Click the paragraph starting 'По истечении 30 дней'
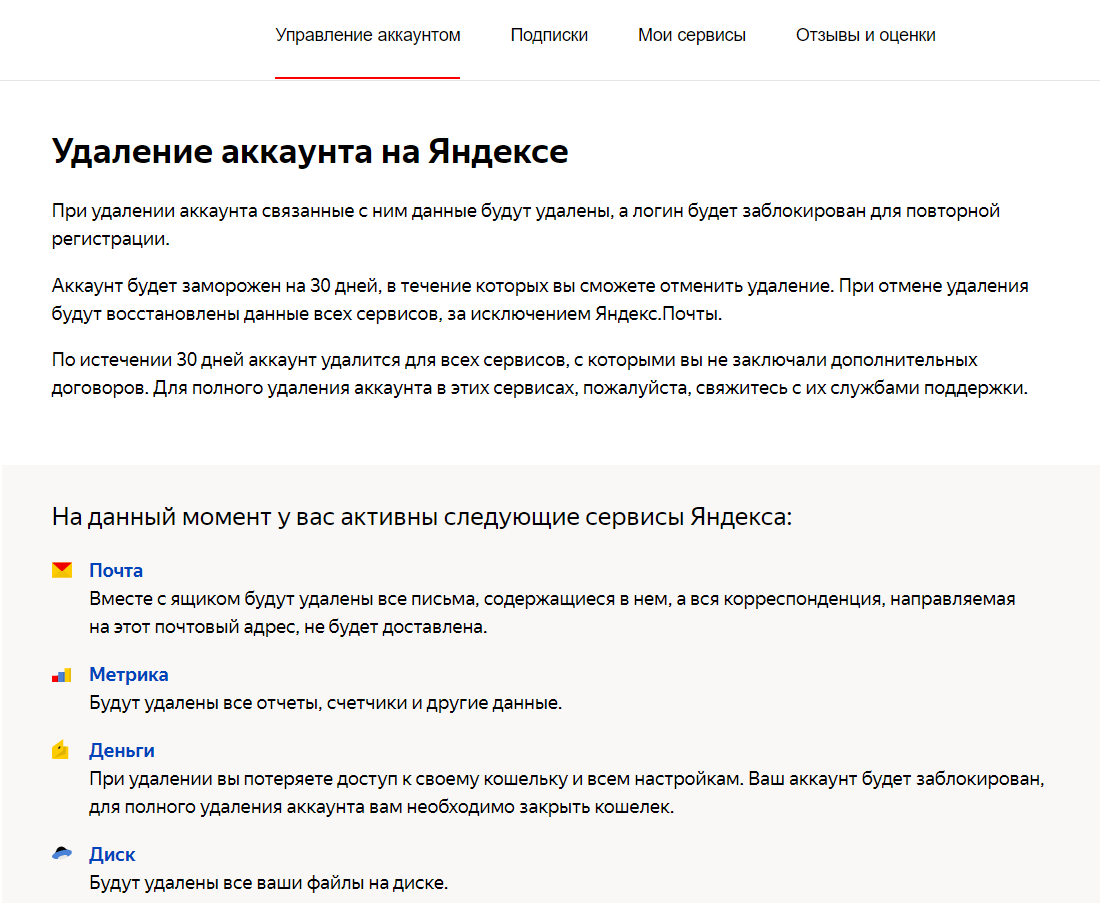 tap(539, 373)
